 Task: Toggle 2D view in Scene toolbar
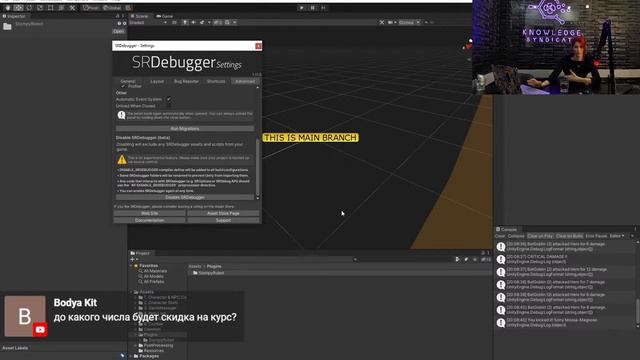point(174,22)
